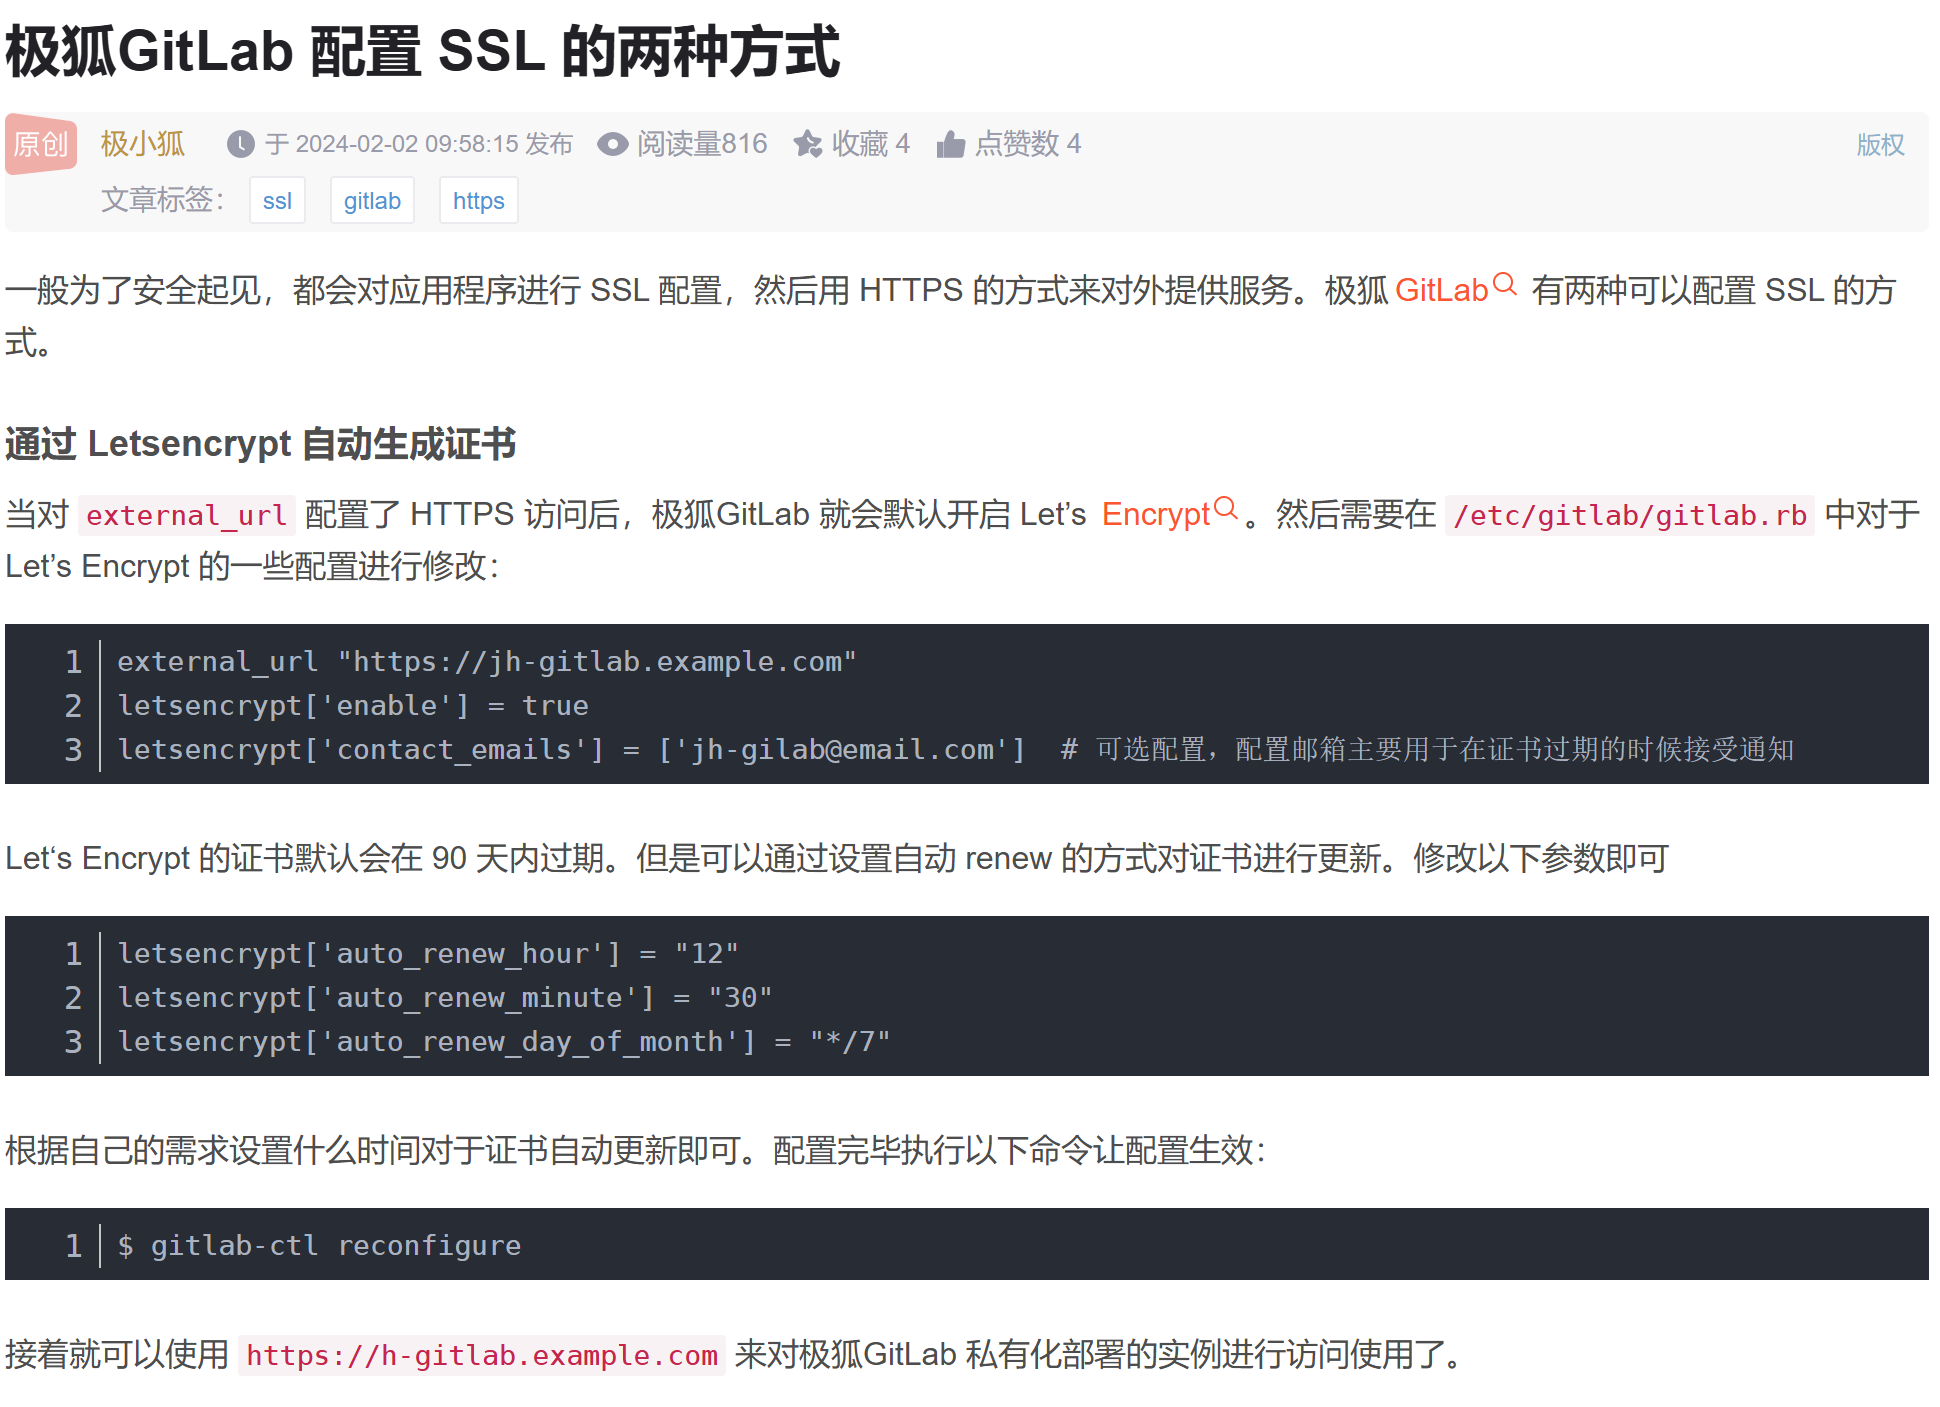
Task: Click the thumbs-up like icon
Action: (950, 145)
